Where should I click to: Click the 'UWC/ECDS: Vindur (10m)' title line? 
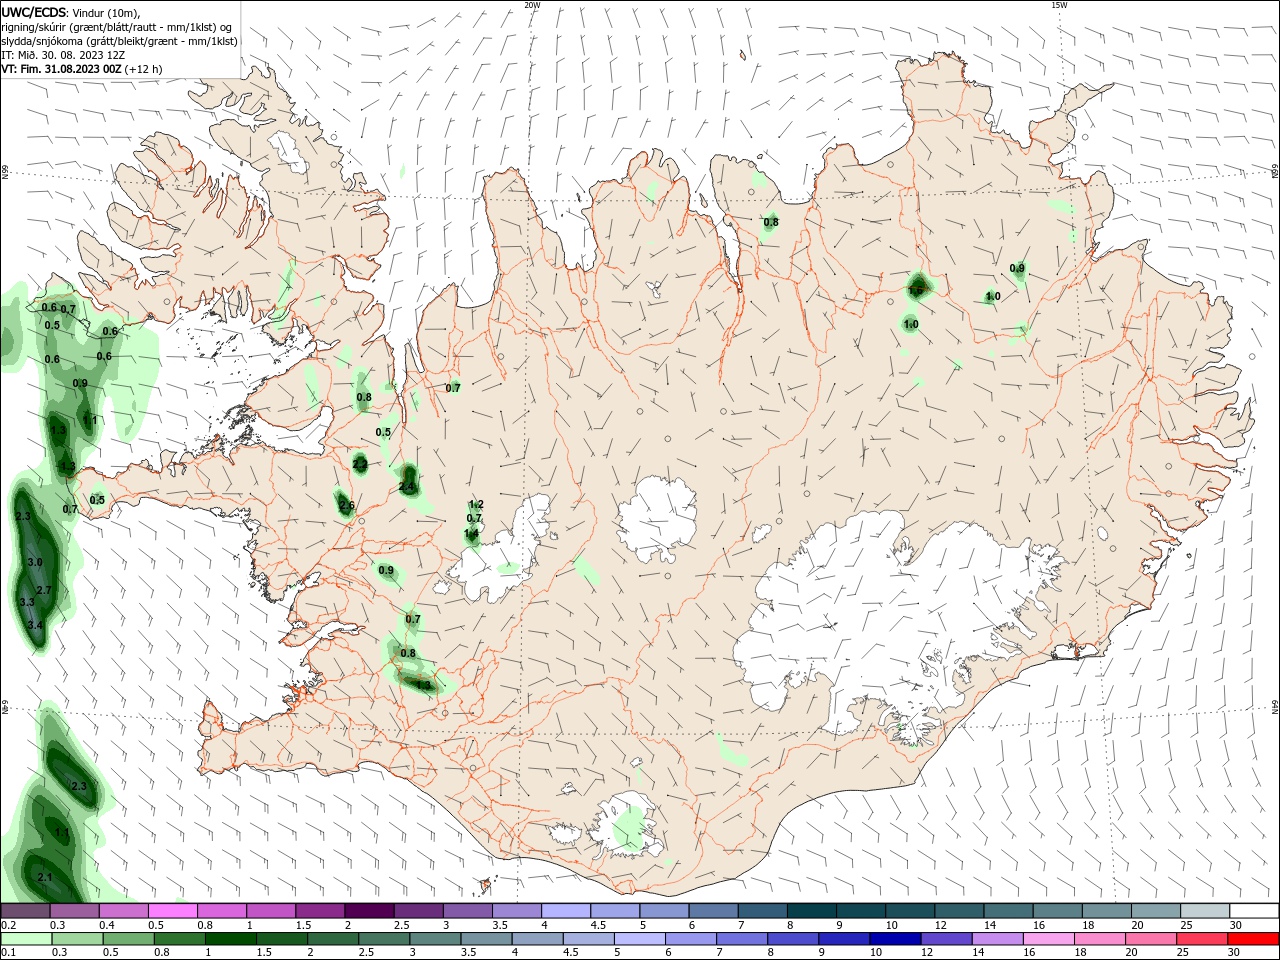(71, 11)
